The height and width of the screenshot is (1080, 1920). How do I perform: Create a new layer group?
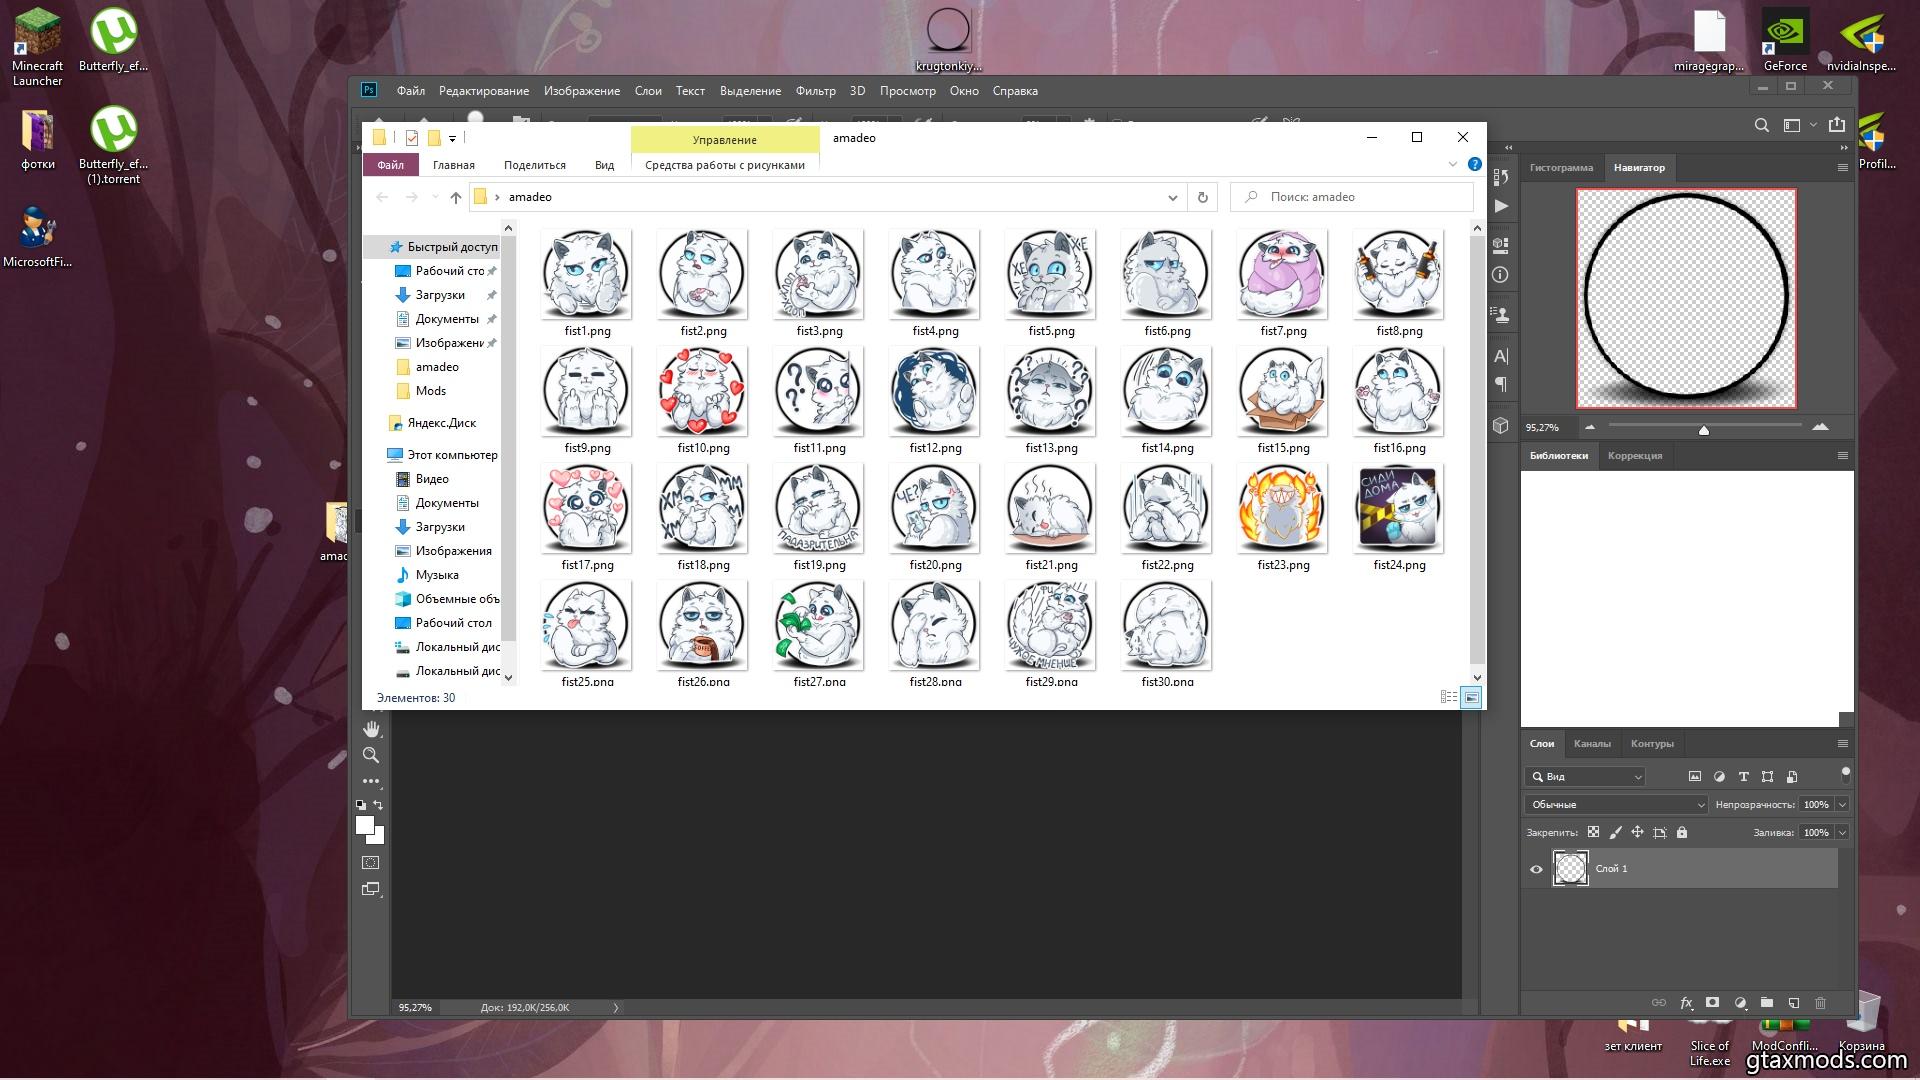(x=1767, y=1003)
